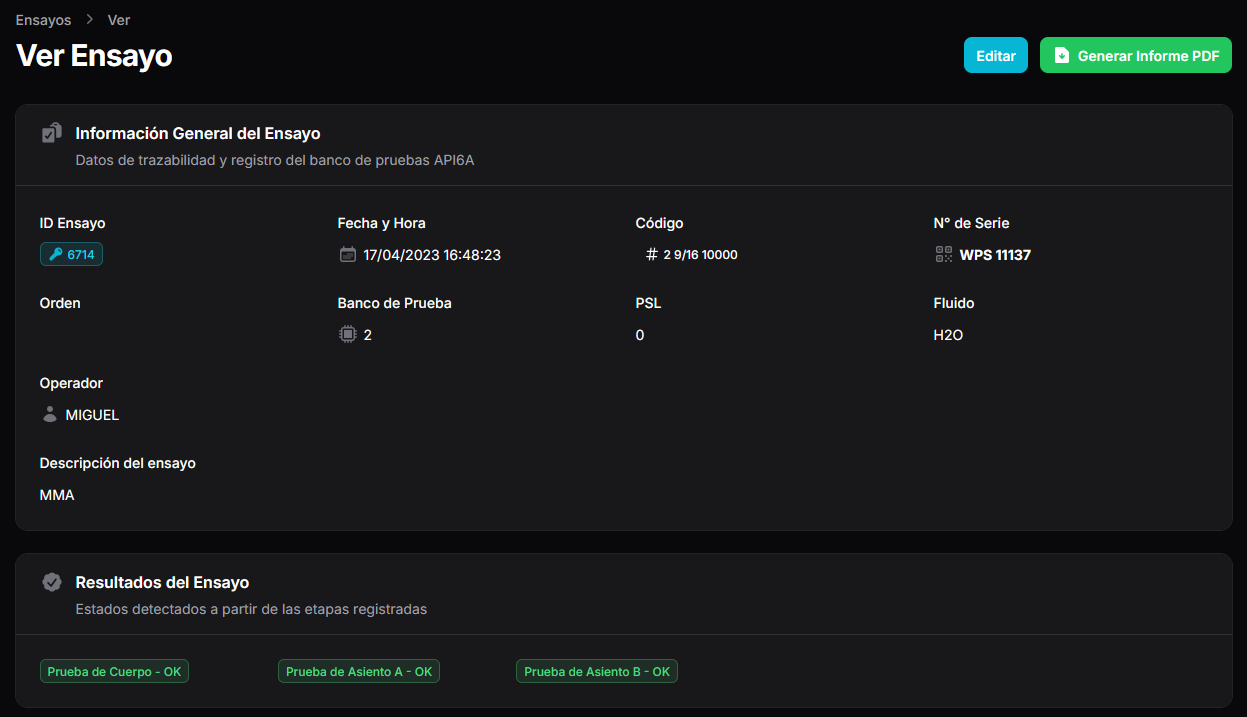The width and height of the screenshot is (1247, 717).
Task: Click the Editar button
Action: pyautogui.click(x=996, y=56)
